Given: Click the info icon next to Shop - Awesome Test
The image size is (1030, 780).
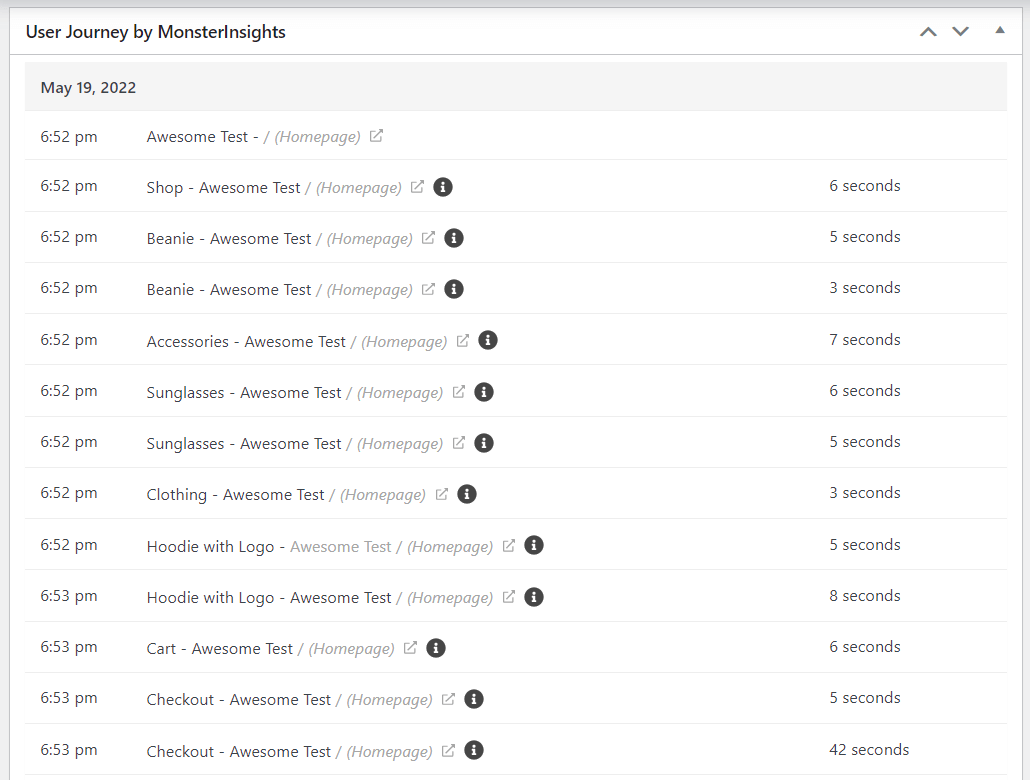Looking at the screenshot, I should [442, 187].
